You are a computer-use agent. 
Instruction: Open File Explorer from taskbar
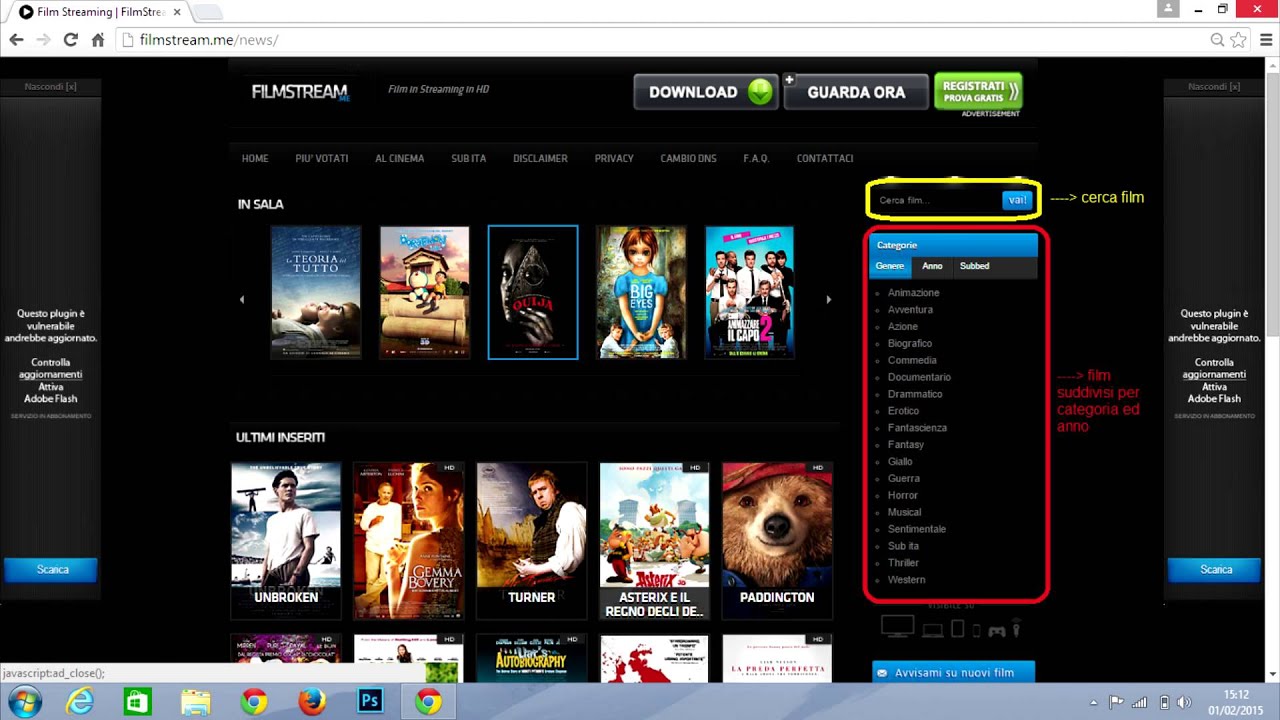point(196,702)
